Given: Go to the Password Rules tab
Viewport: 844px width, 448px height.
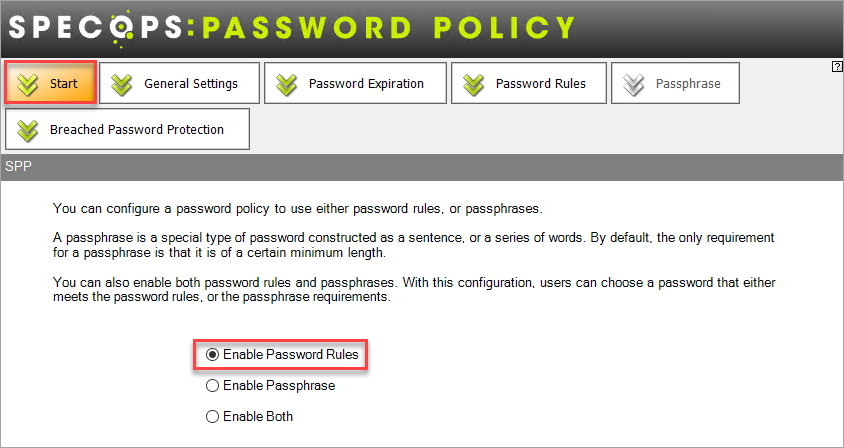Looking at the screenshot, I should click(529, 83).
